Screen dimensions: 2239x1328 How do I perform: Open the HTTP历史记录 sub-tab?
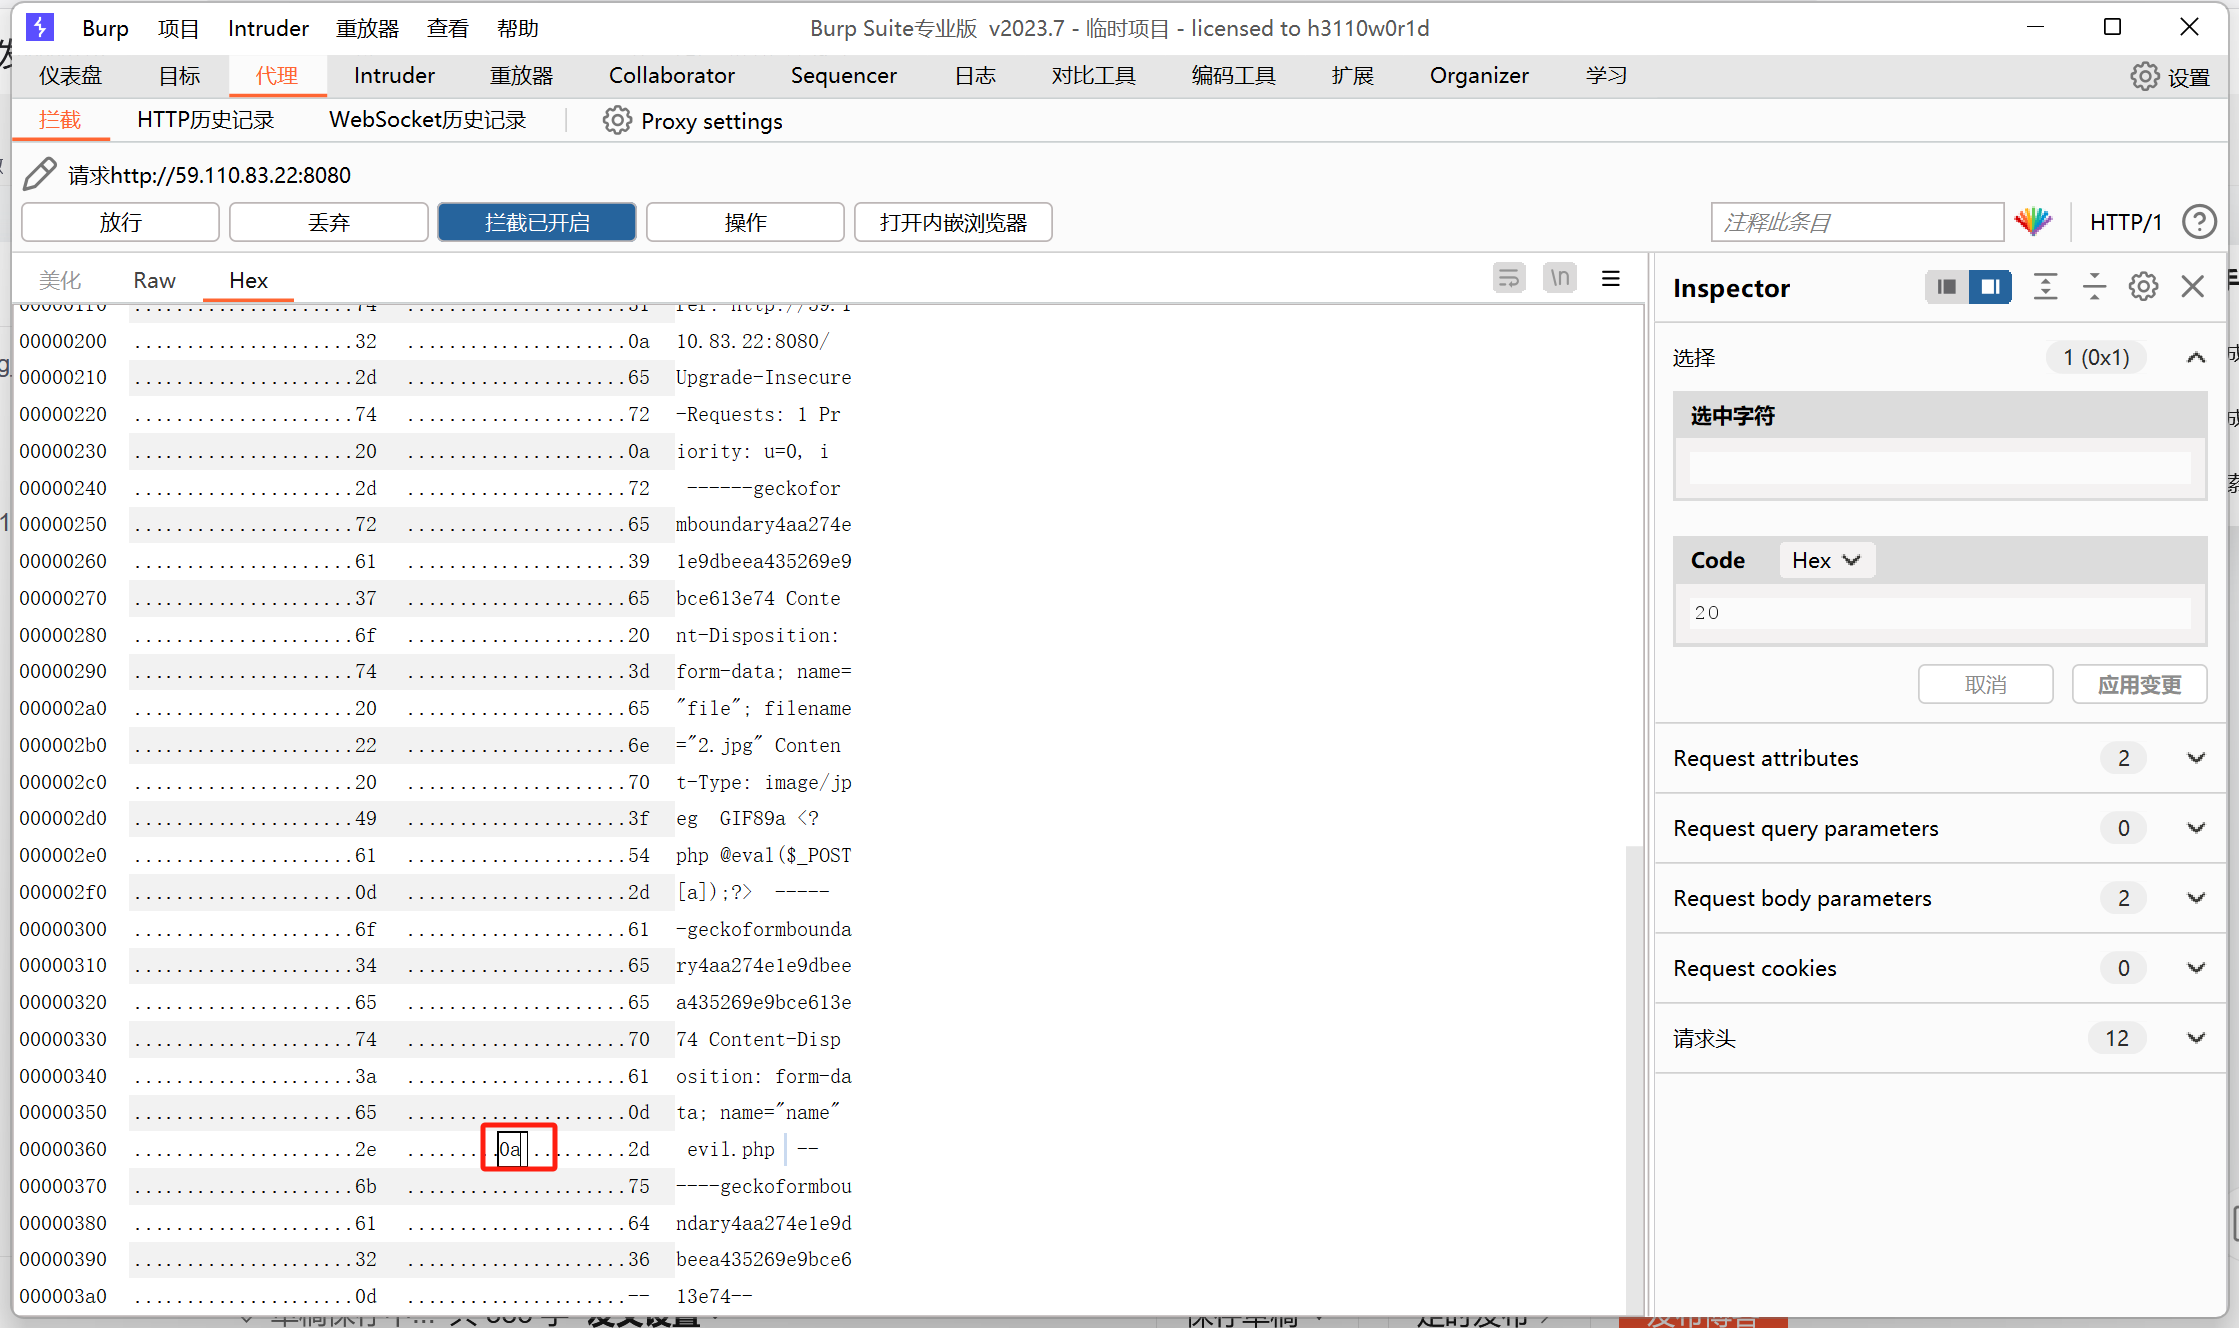(x=205, y=120)
